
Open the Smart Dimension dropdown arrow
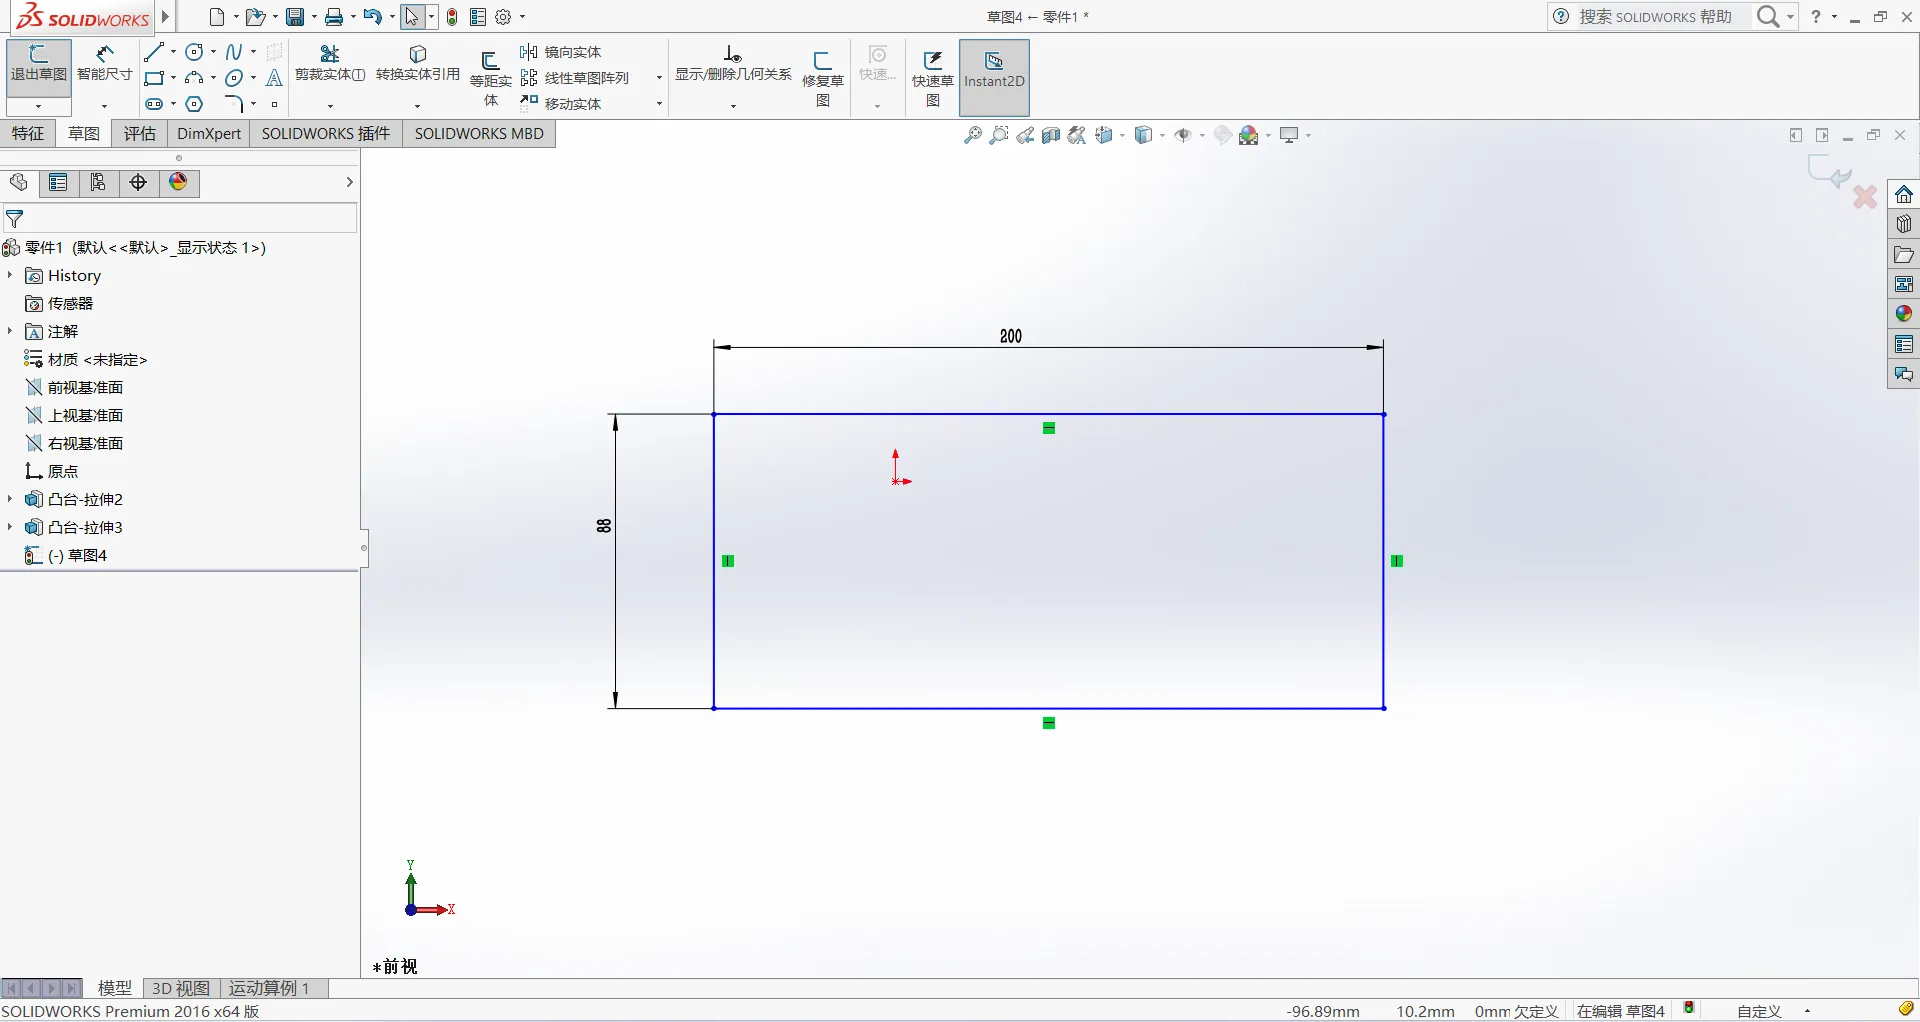click(104, 106)
